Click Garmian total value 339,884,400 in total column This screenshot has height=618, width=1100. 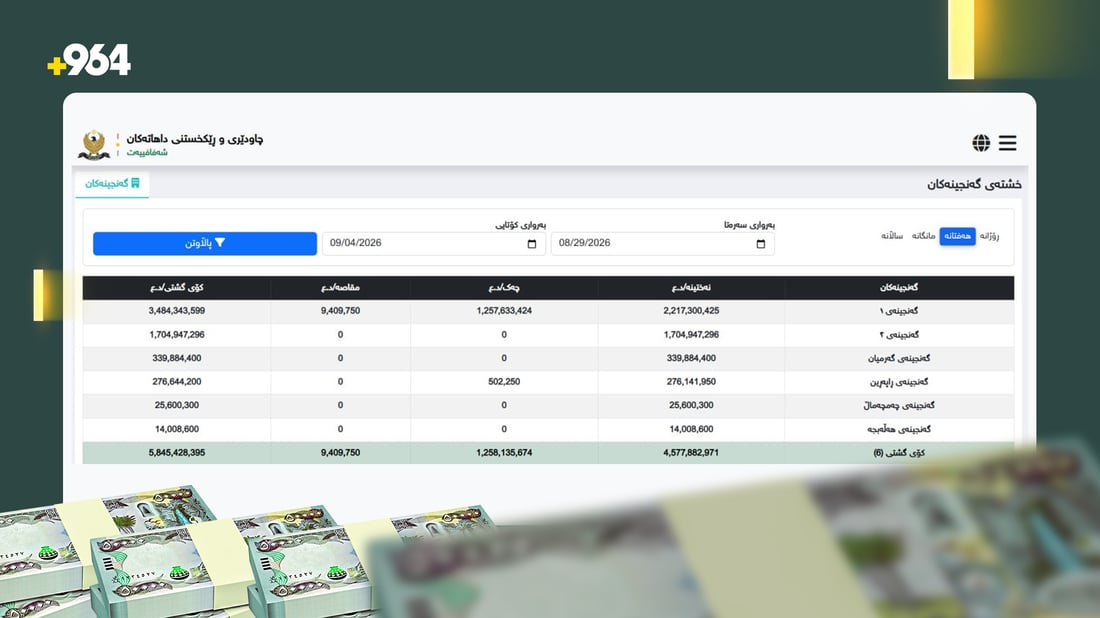[177, 358]
